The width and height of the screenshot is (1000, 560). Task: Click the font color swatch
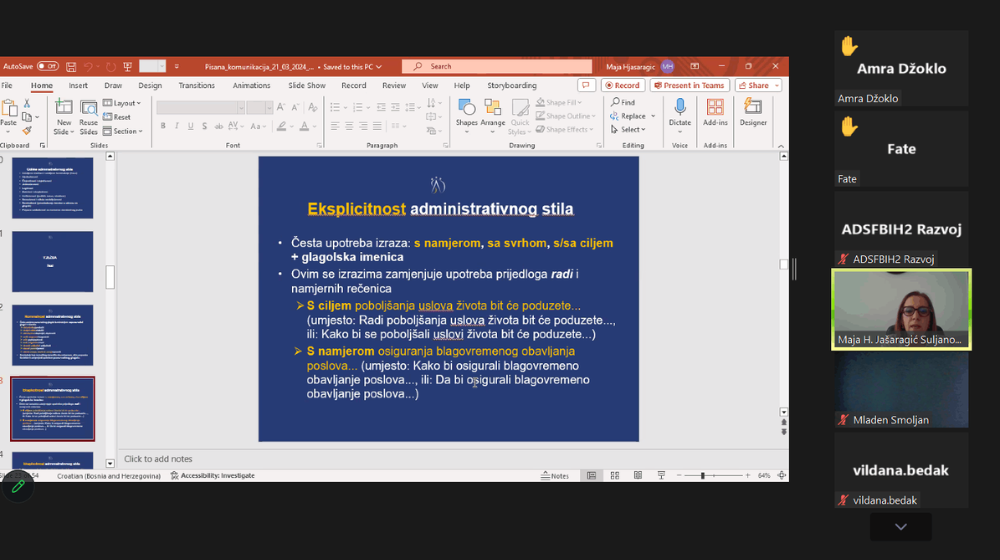point(304,126)
